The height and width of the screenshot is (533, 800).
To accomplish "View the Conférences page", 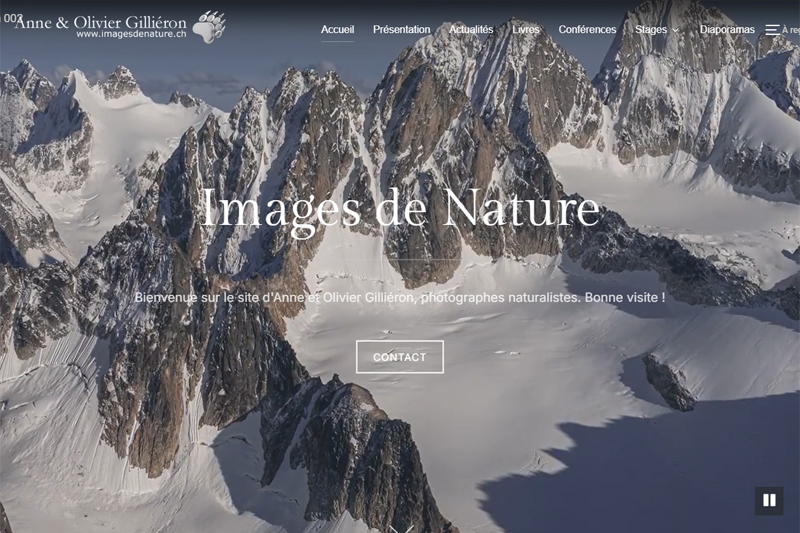I will [x=587, y=30].
